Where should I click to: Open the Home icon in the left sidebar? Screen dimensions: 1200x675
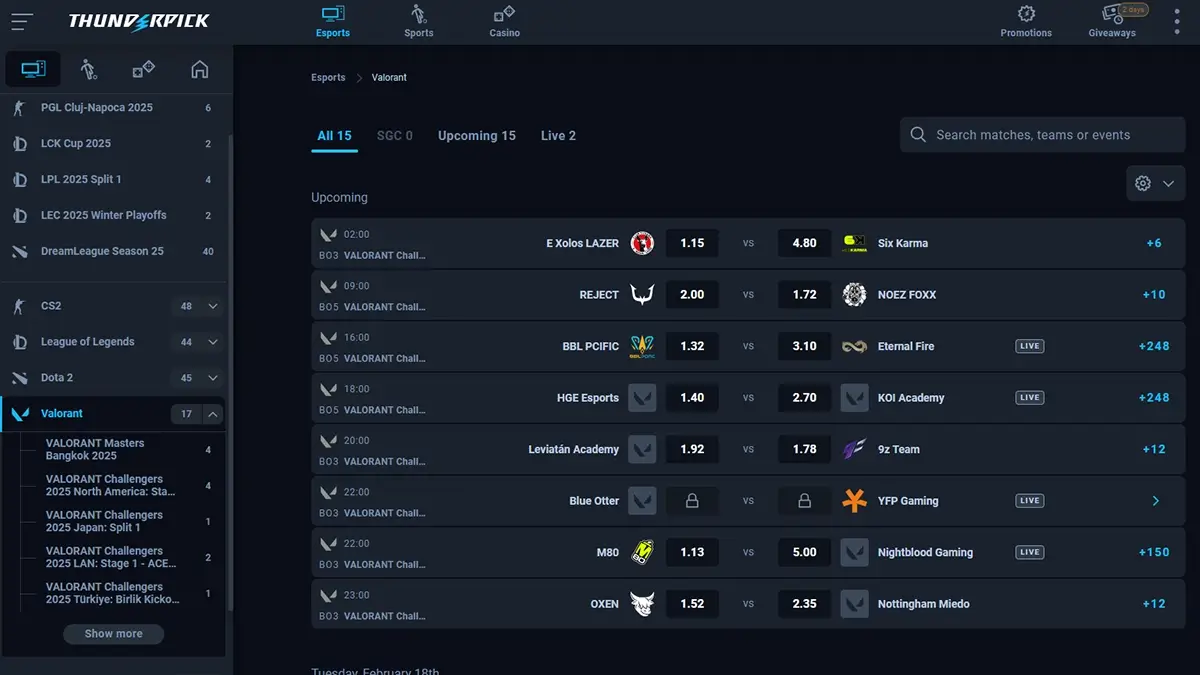(x=199, y=69)
